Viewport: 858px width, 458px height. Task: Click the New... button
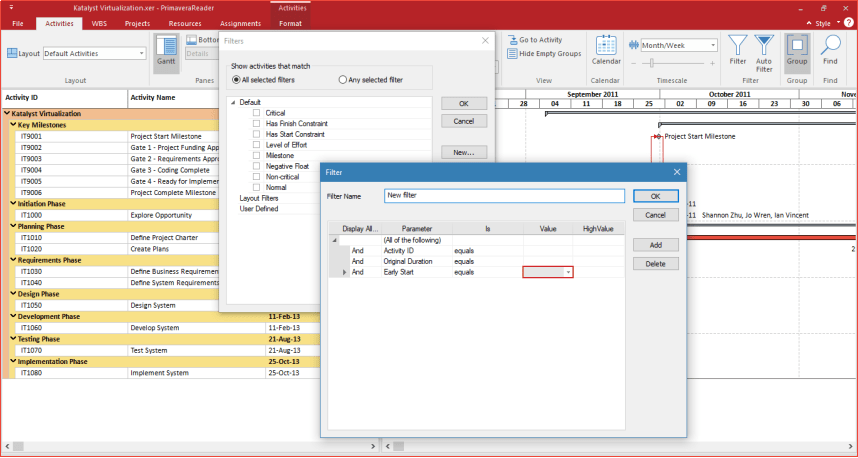[x=464, y=153]
